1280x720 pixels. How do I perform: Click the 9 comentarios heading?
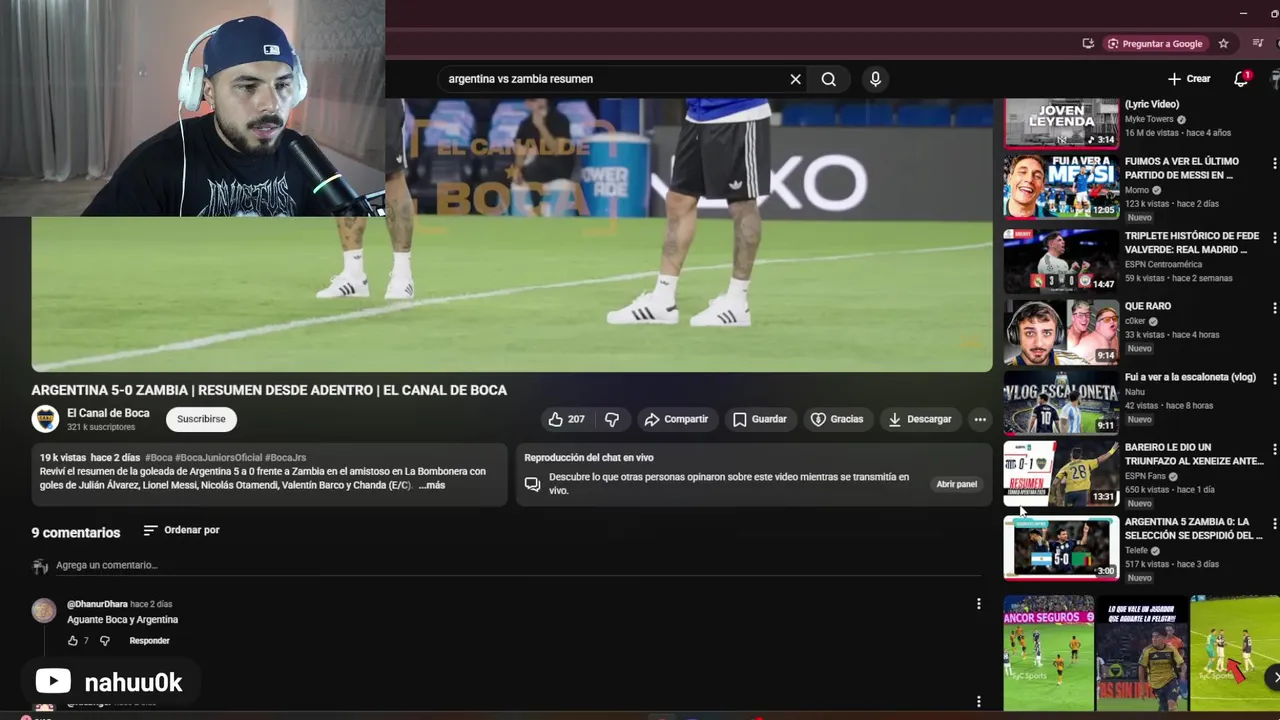pyautogui.click(x=76, y=533)
